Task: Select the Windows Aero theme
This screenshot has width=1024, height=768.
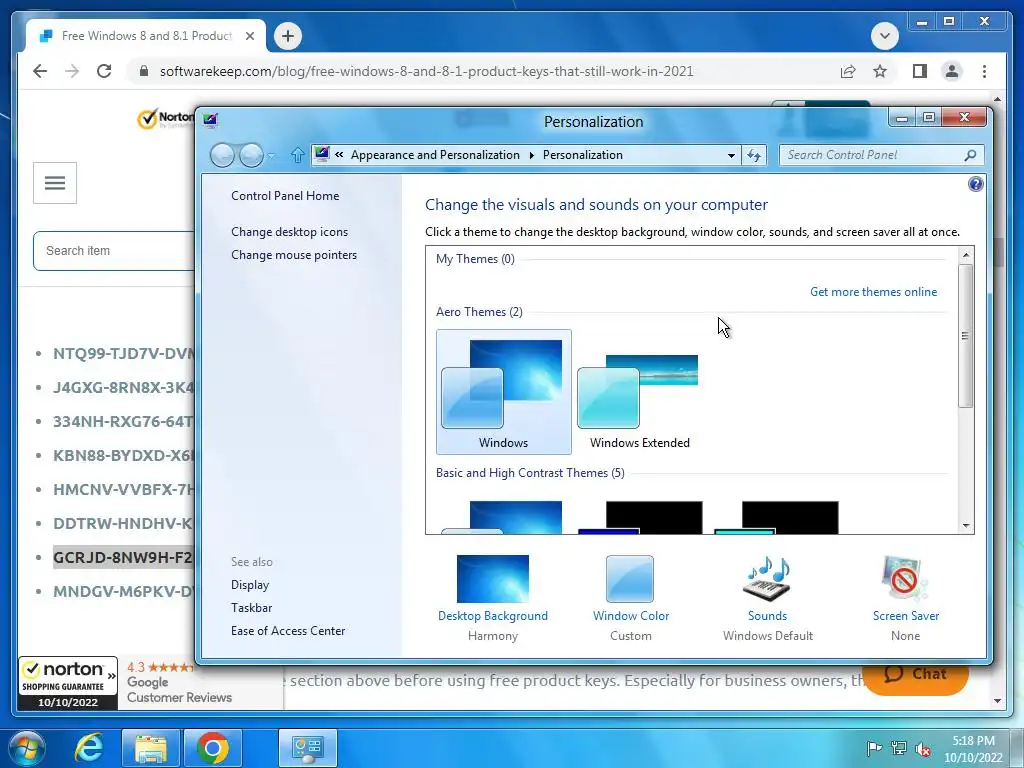Action: 504,392
